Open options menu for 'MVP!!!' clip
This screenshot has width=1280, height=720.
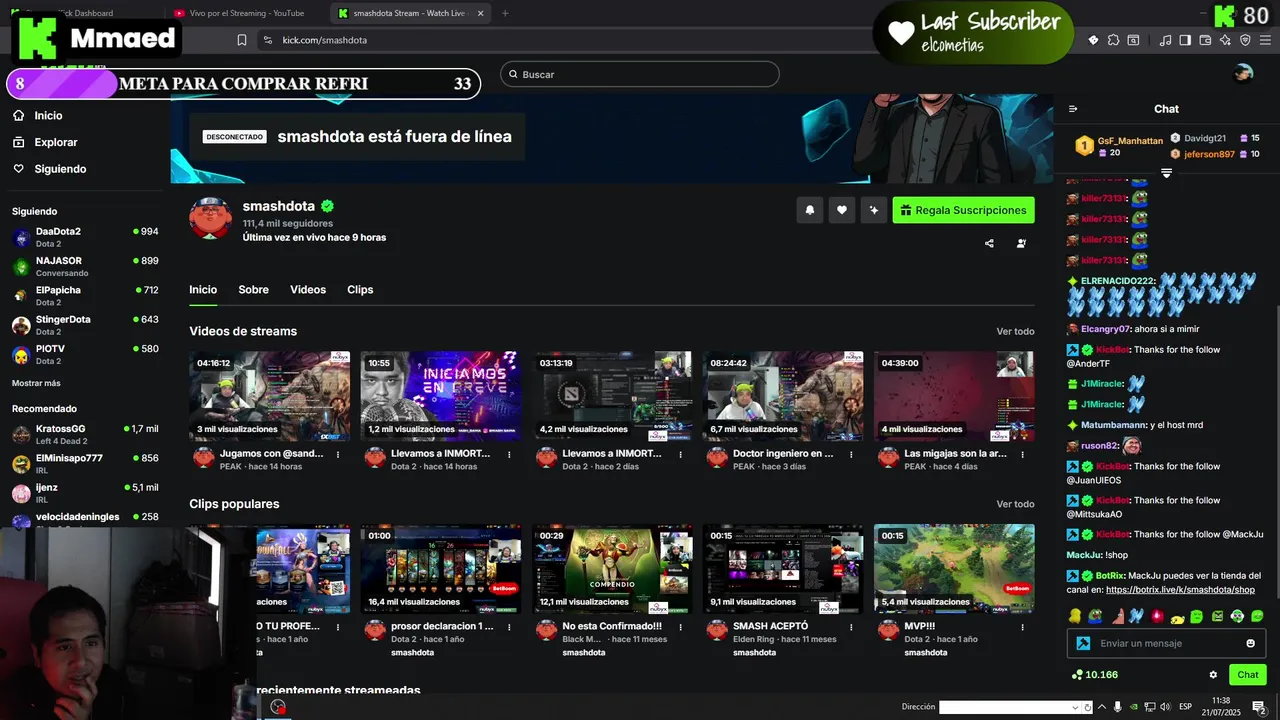pyautogui.click(x=1023, y=627)
